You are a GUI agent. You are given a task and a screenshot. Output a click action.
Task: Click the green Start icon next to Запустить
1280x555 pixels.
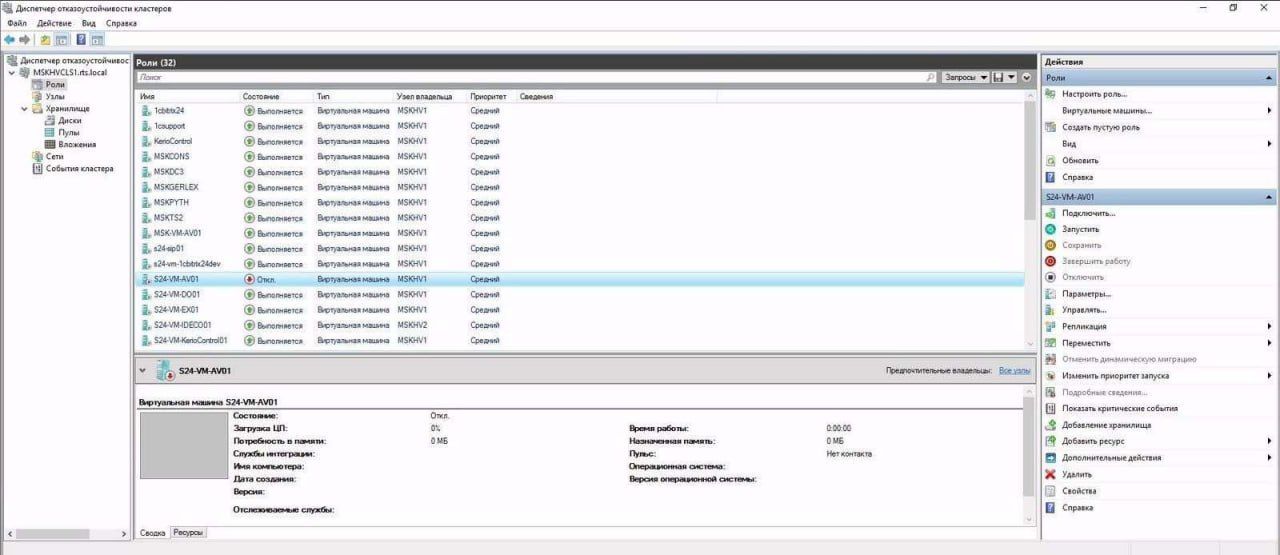(x=1050, y=229)
